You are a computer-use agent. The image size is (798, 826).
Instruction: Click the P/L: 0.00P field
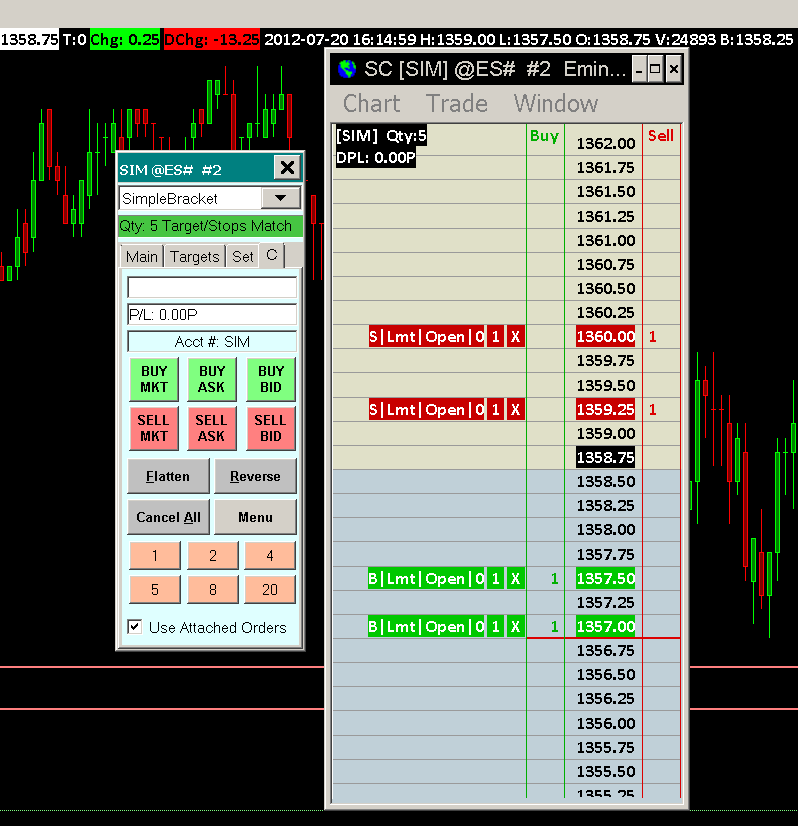[212, 314]
